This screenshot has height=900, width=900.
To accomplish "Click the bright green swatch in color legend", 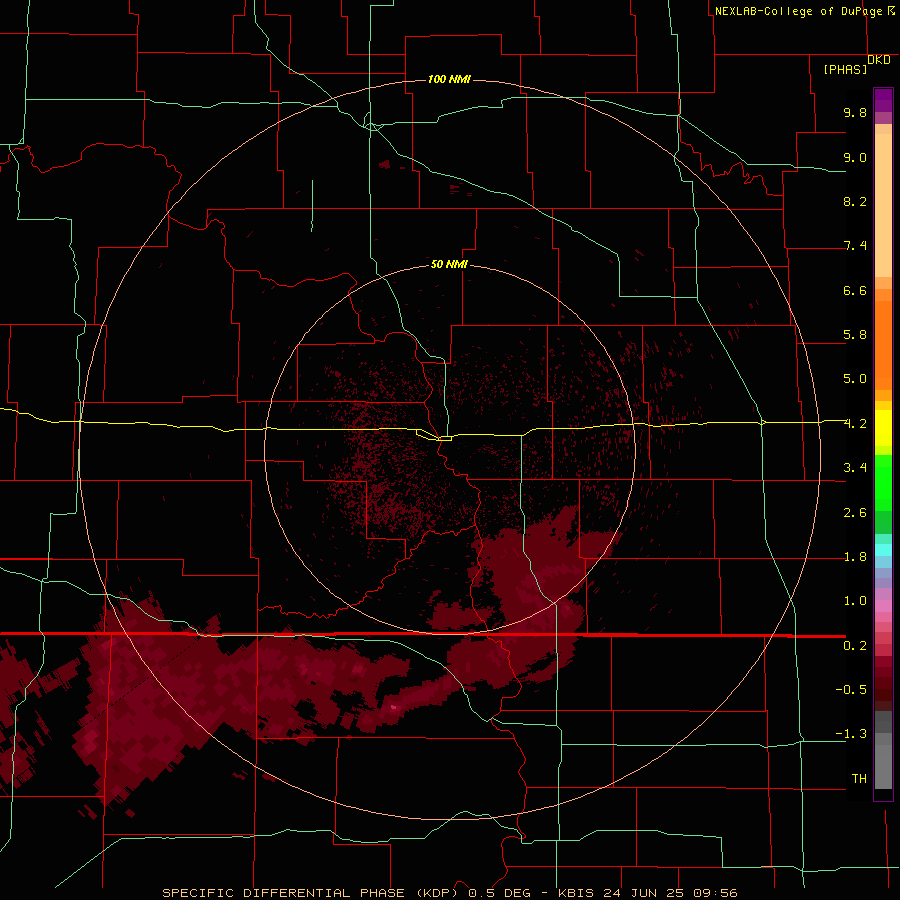I will tap(883, 482).
